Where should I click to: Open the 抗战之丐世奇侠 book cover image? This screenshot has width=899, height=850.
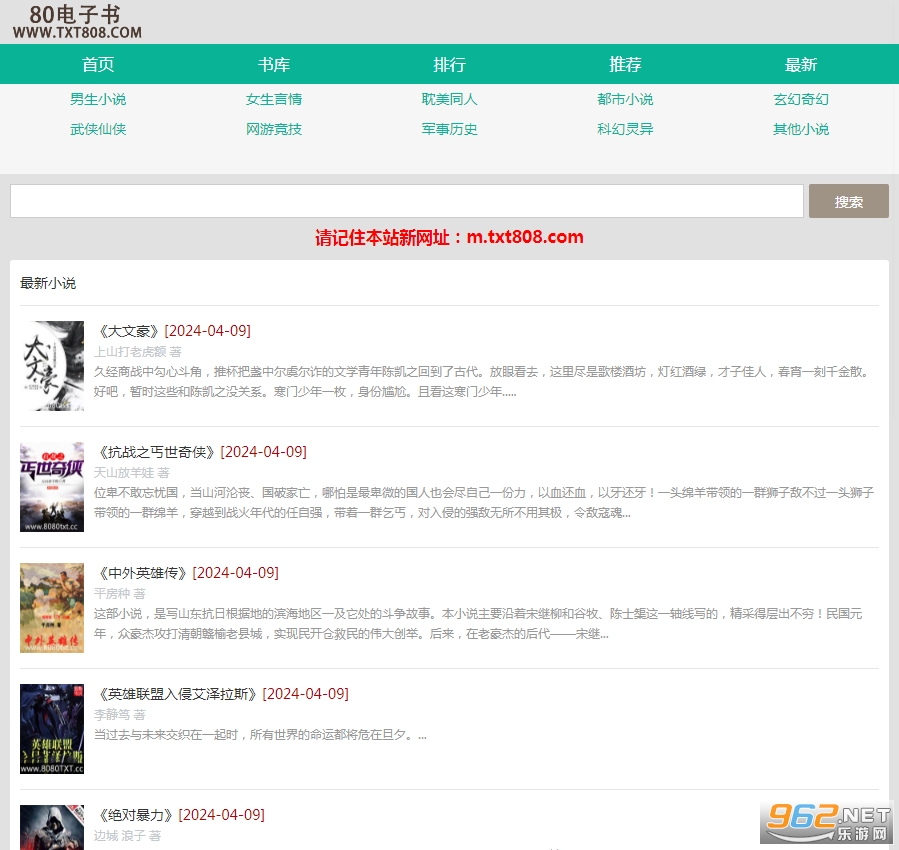[52, 487]
